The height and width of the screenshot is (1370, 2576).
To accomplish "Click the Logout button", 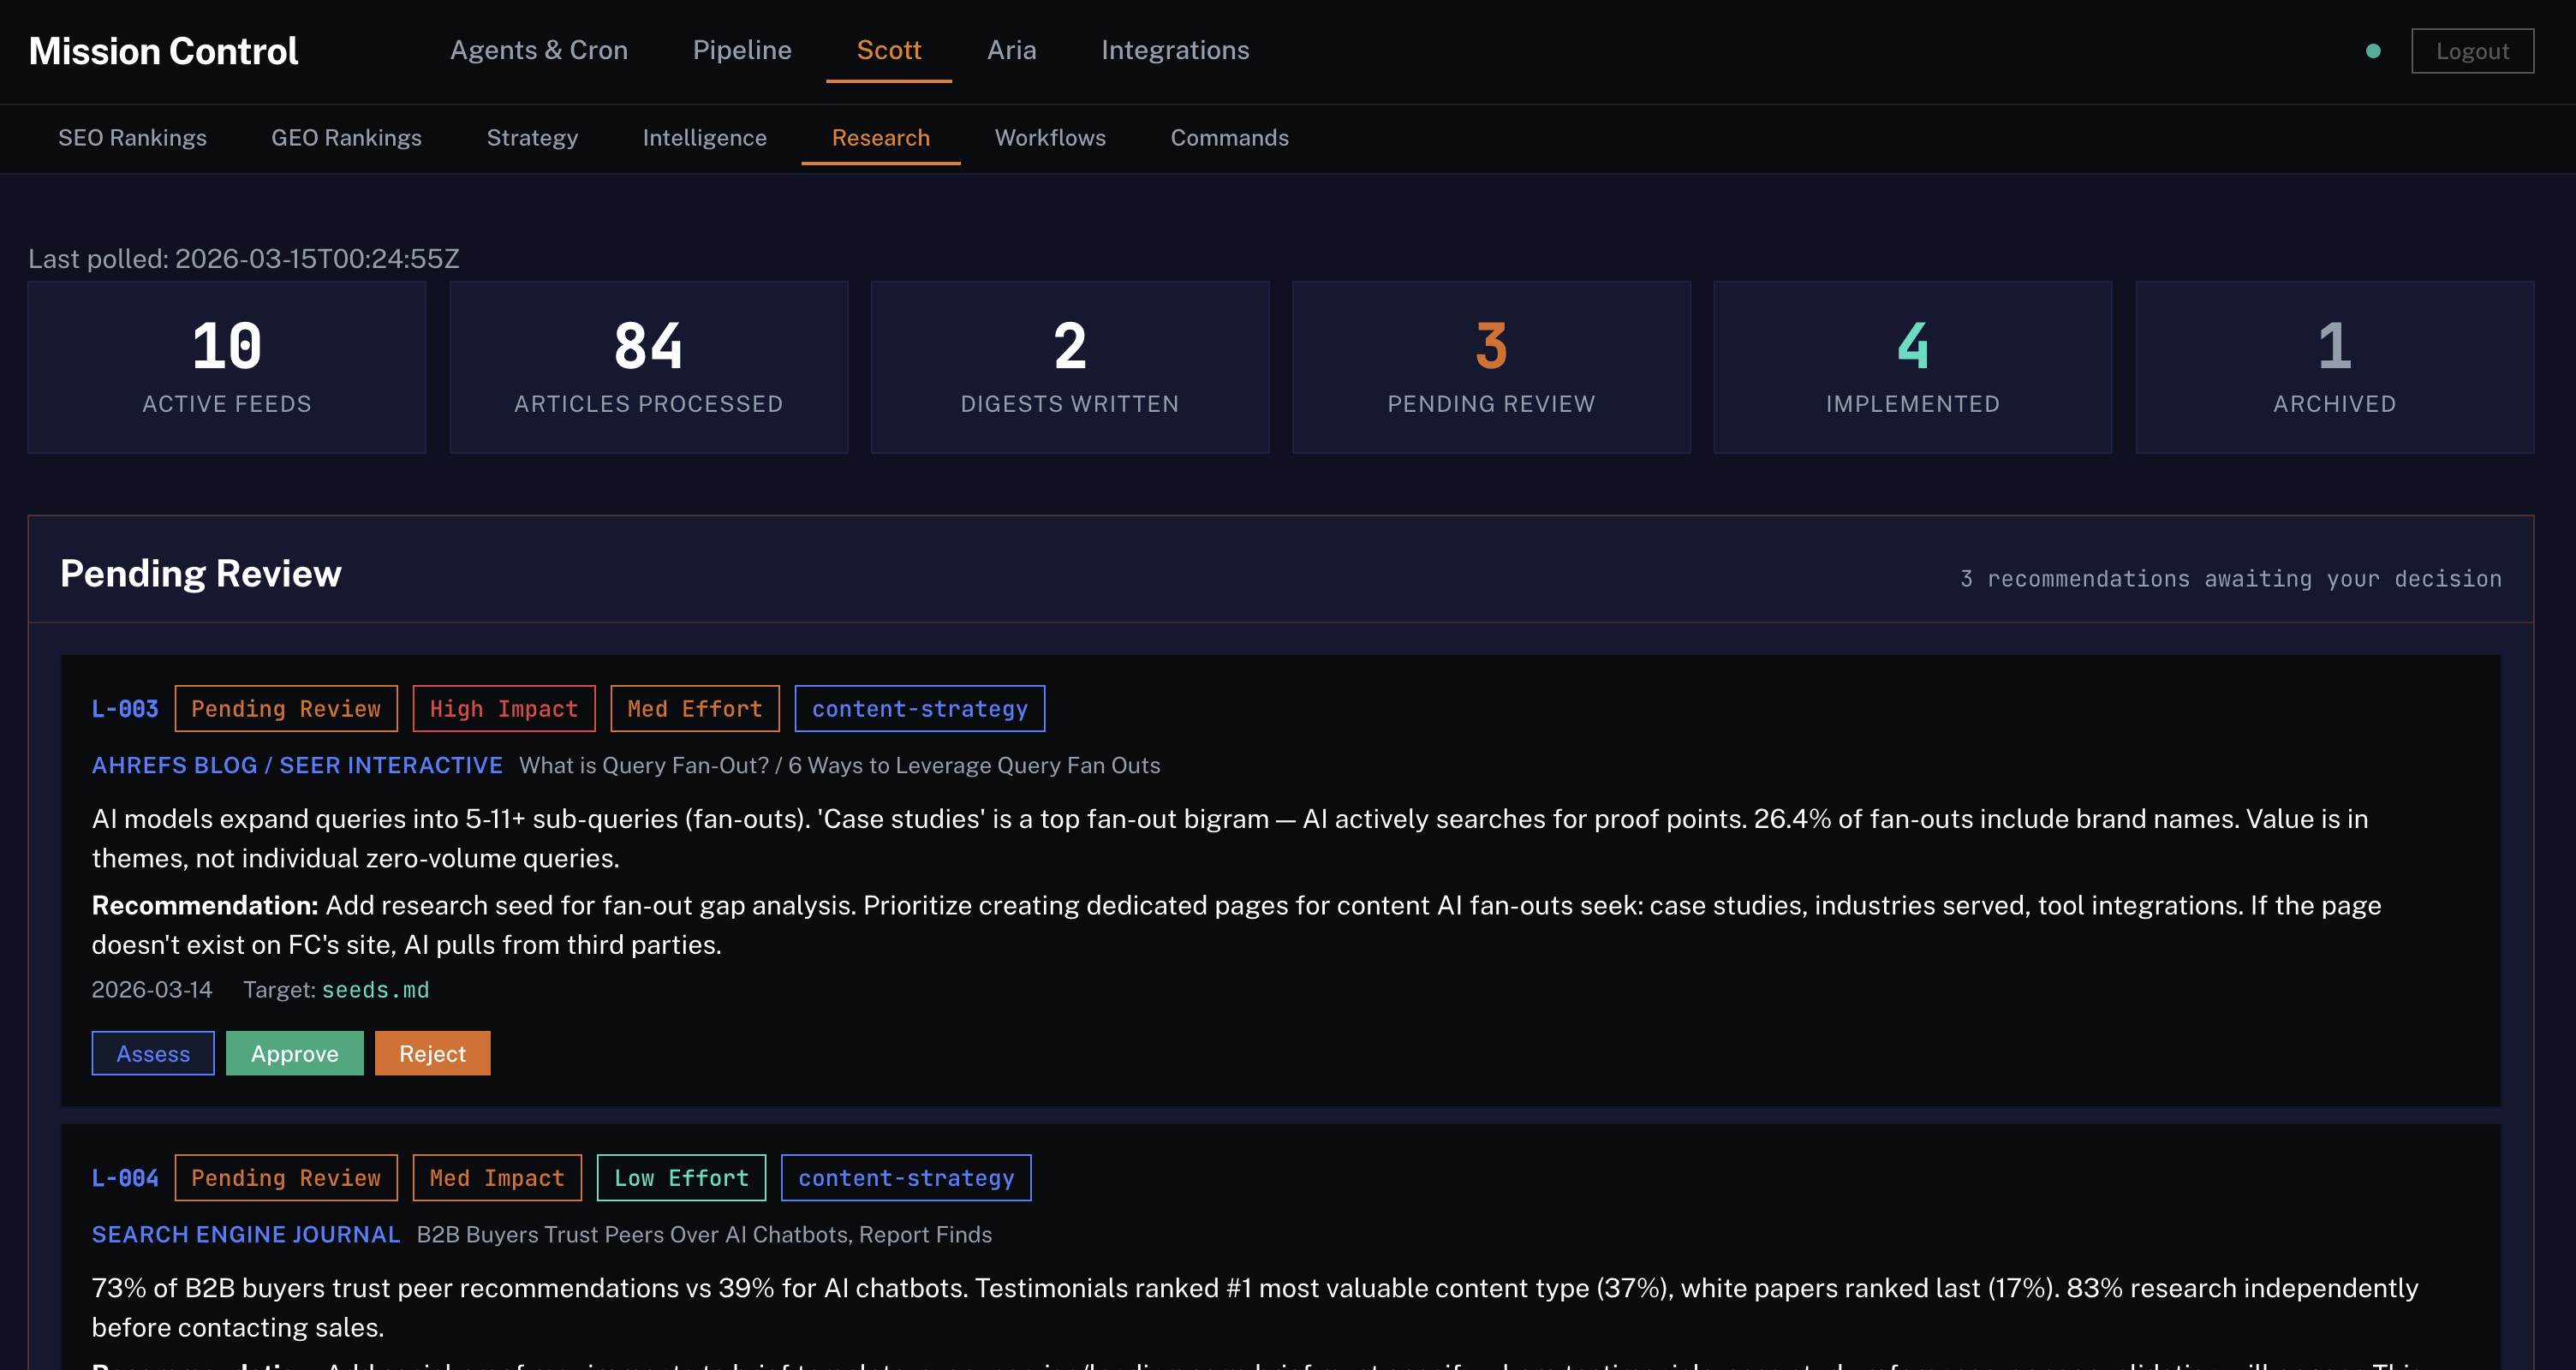I will (2472, 50).
